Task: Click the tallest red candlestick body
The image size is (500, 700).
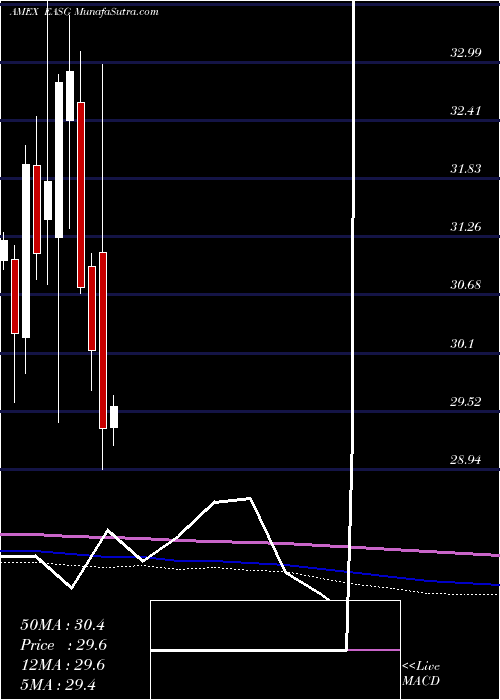Action: point(81,195)
